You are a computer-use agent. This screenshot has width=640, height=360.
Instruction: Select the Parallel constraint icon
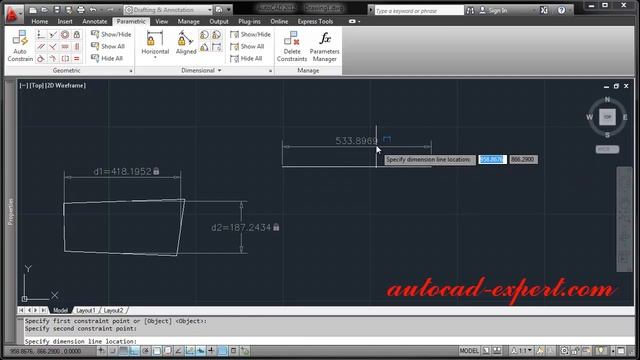[41, 47]
